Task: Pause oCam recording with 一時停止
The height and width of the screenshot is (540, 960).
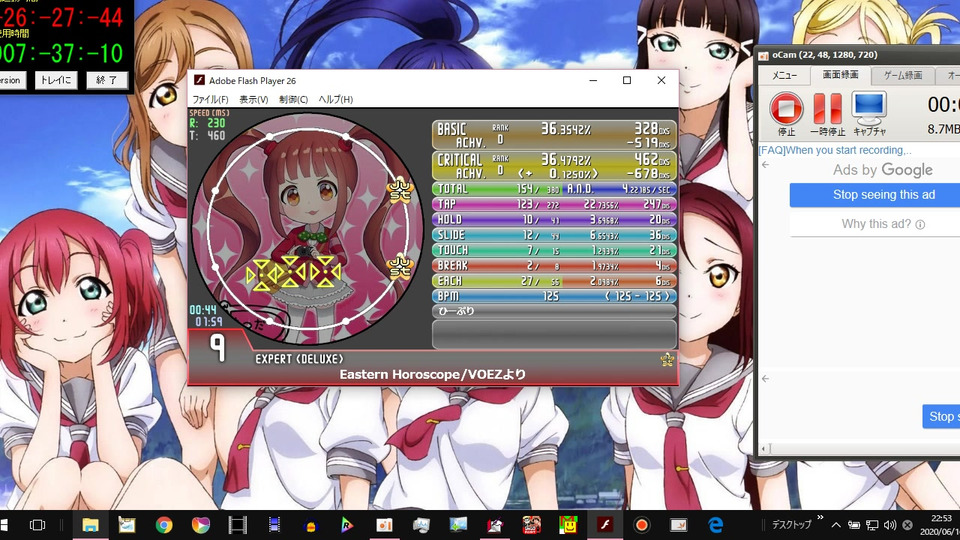Action: point(827,114)
